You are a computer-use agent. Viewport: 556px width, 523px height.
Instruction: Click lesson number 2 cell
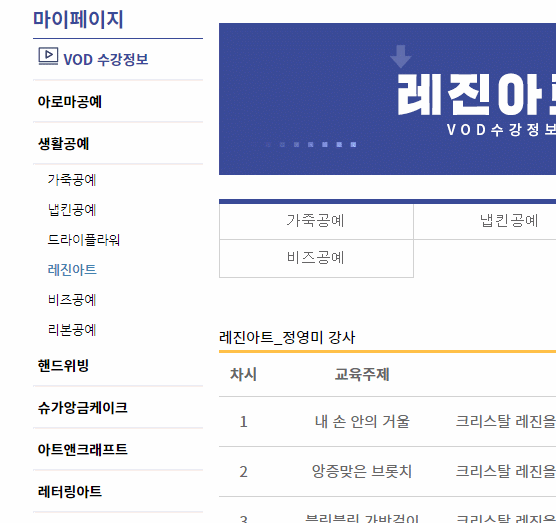click(x=243, y=472)
